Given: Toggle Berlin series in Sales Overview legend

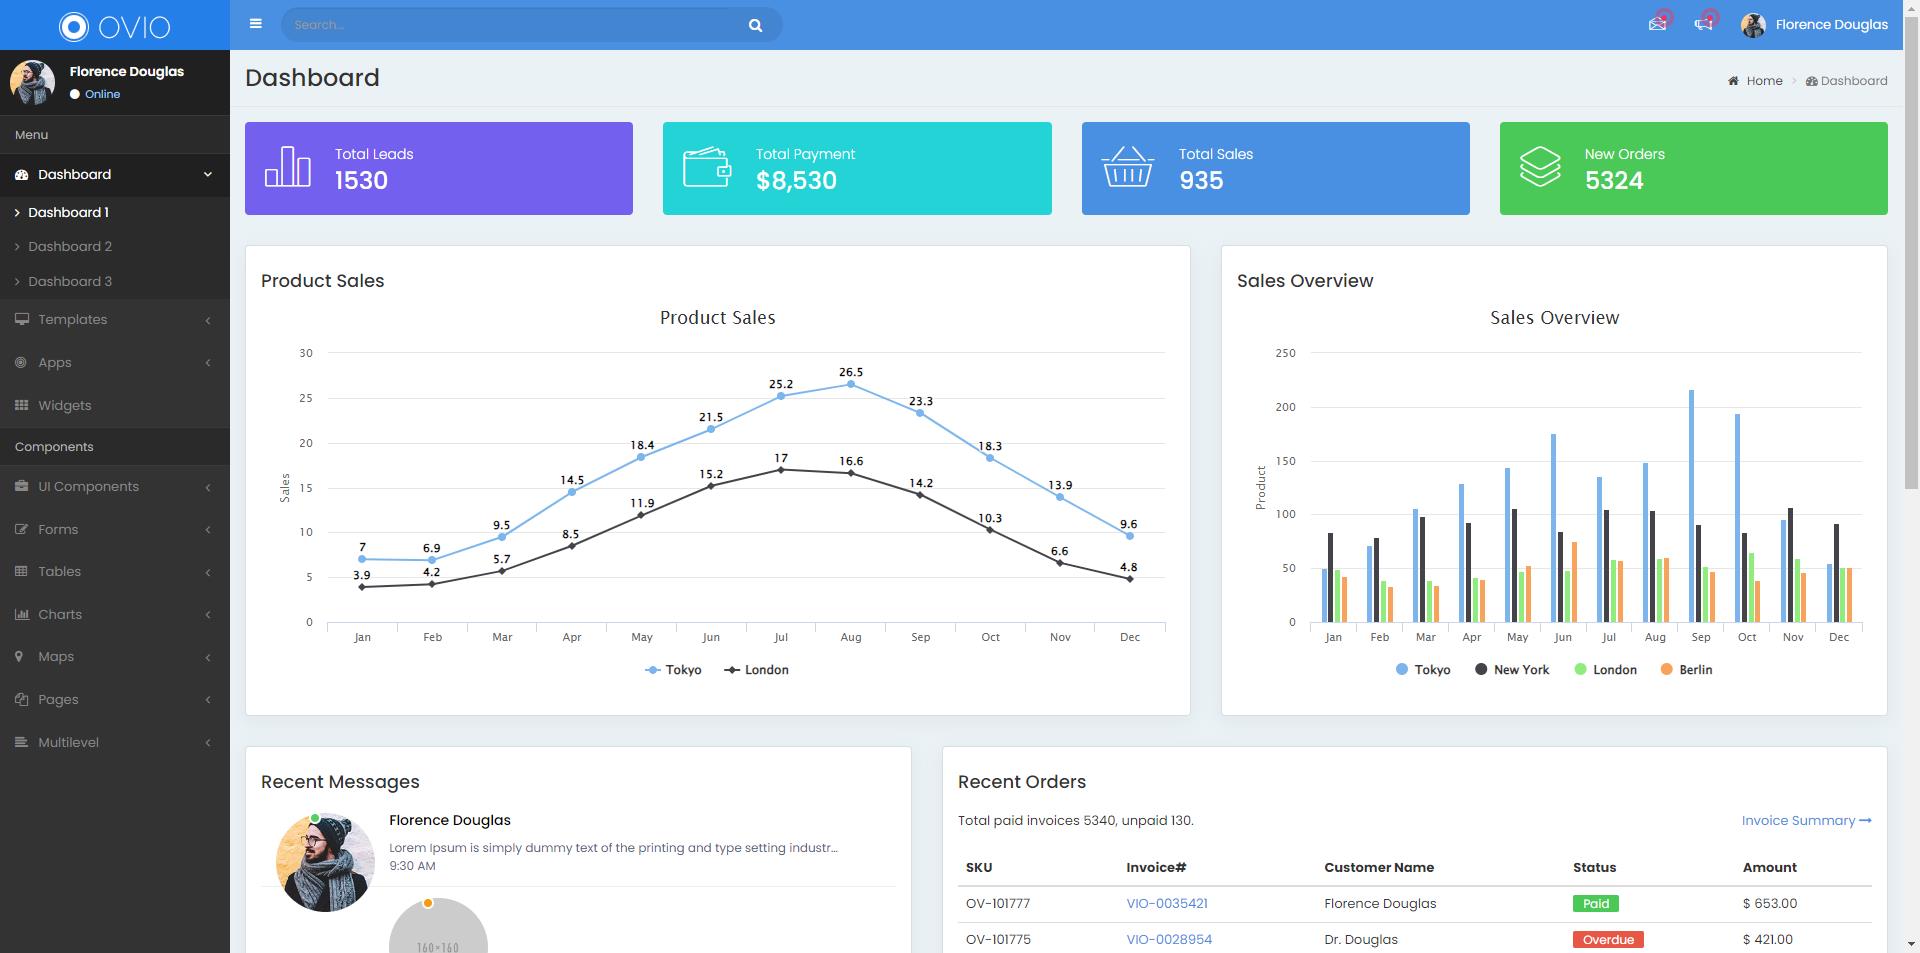Looking at the screenshot, I should click(1686, 670).
